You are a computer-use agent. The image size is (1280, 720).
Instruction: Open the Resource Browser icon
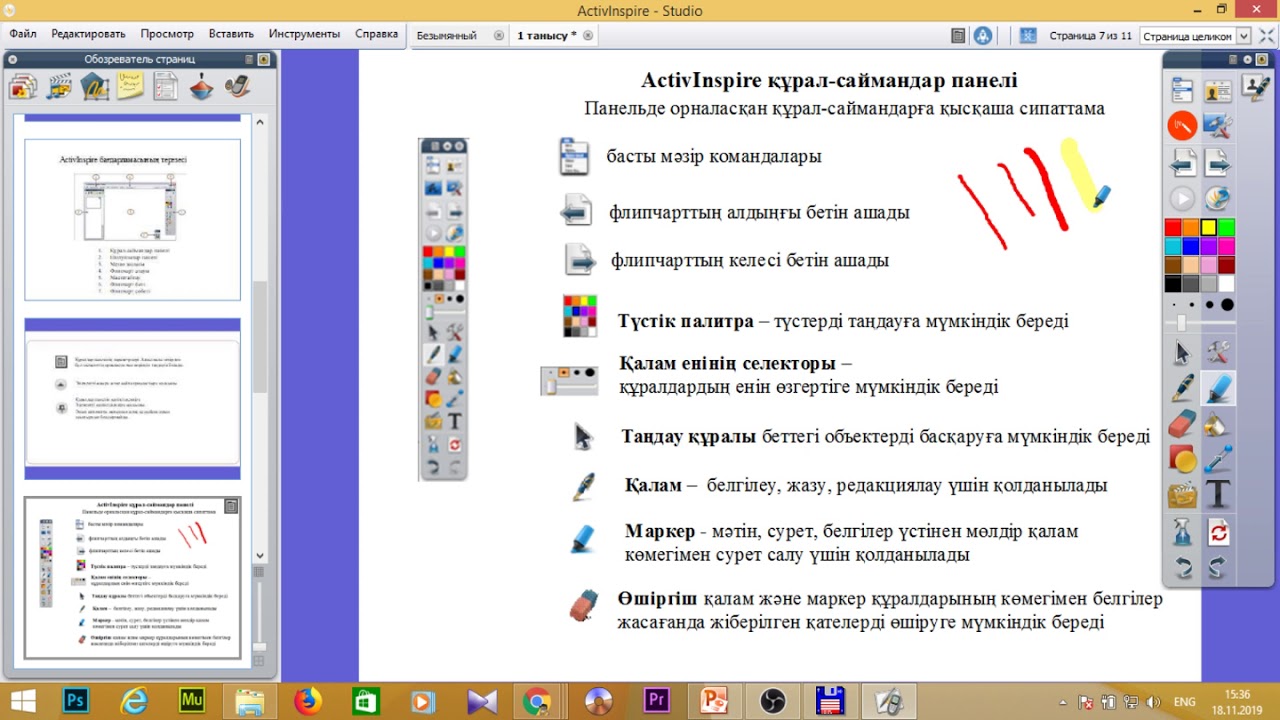[59, 86]
